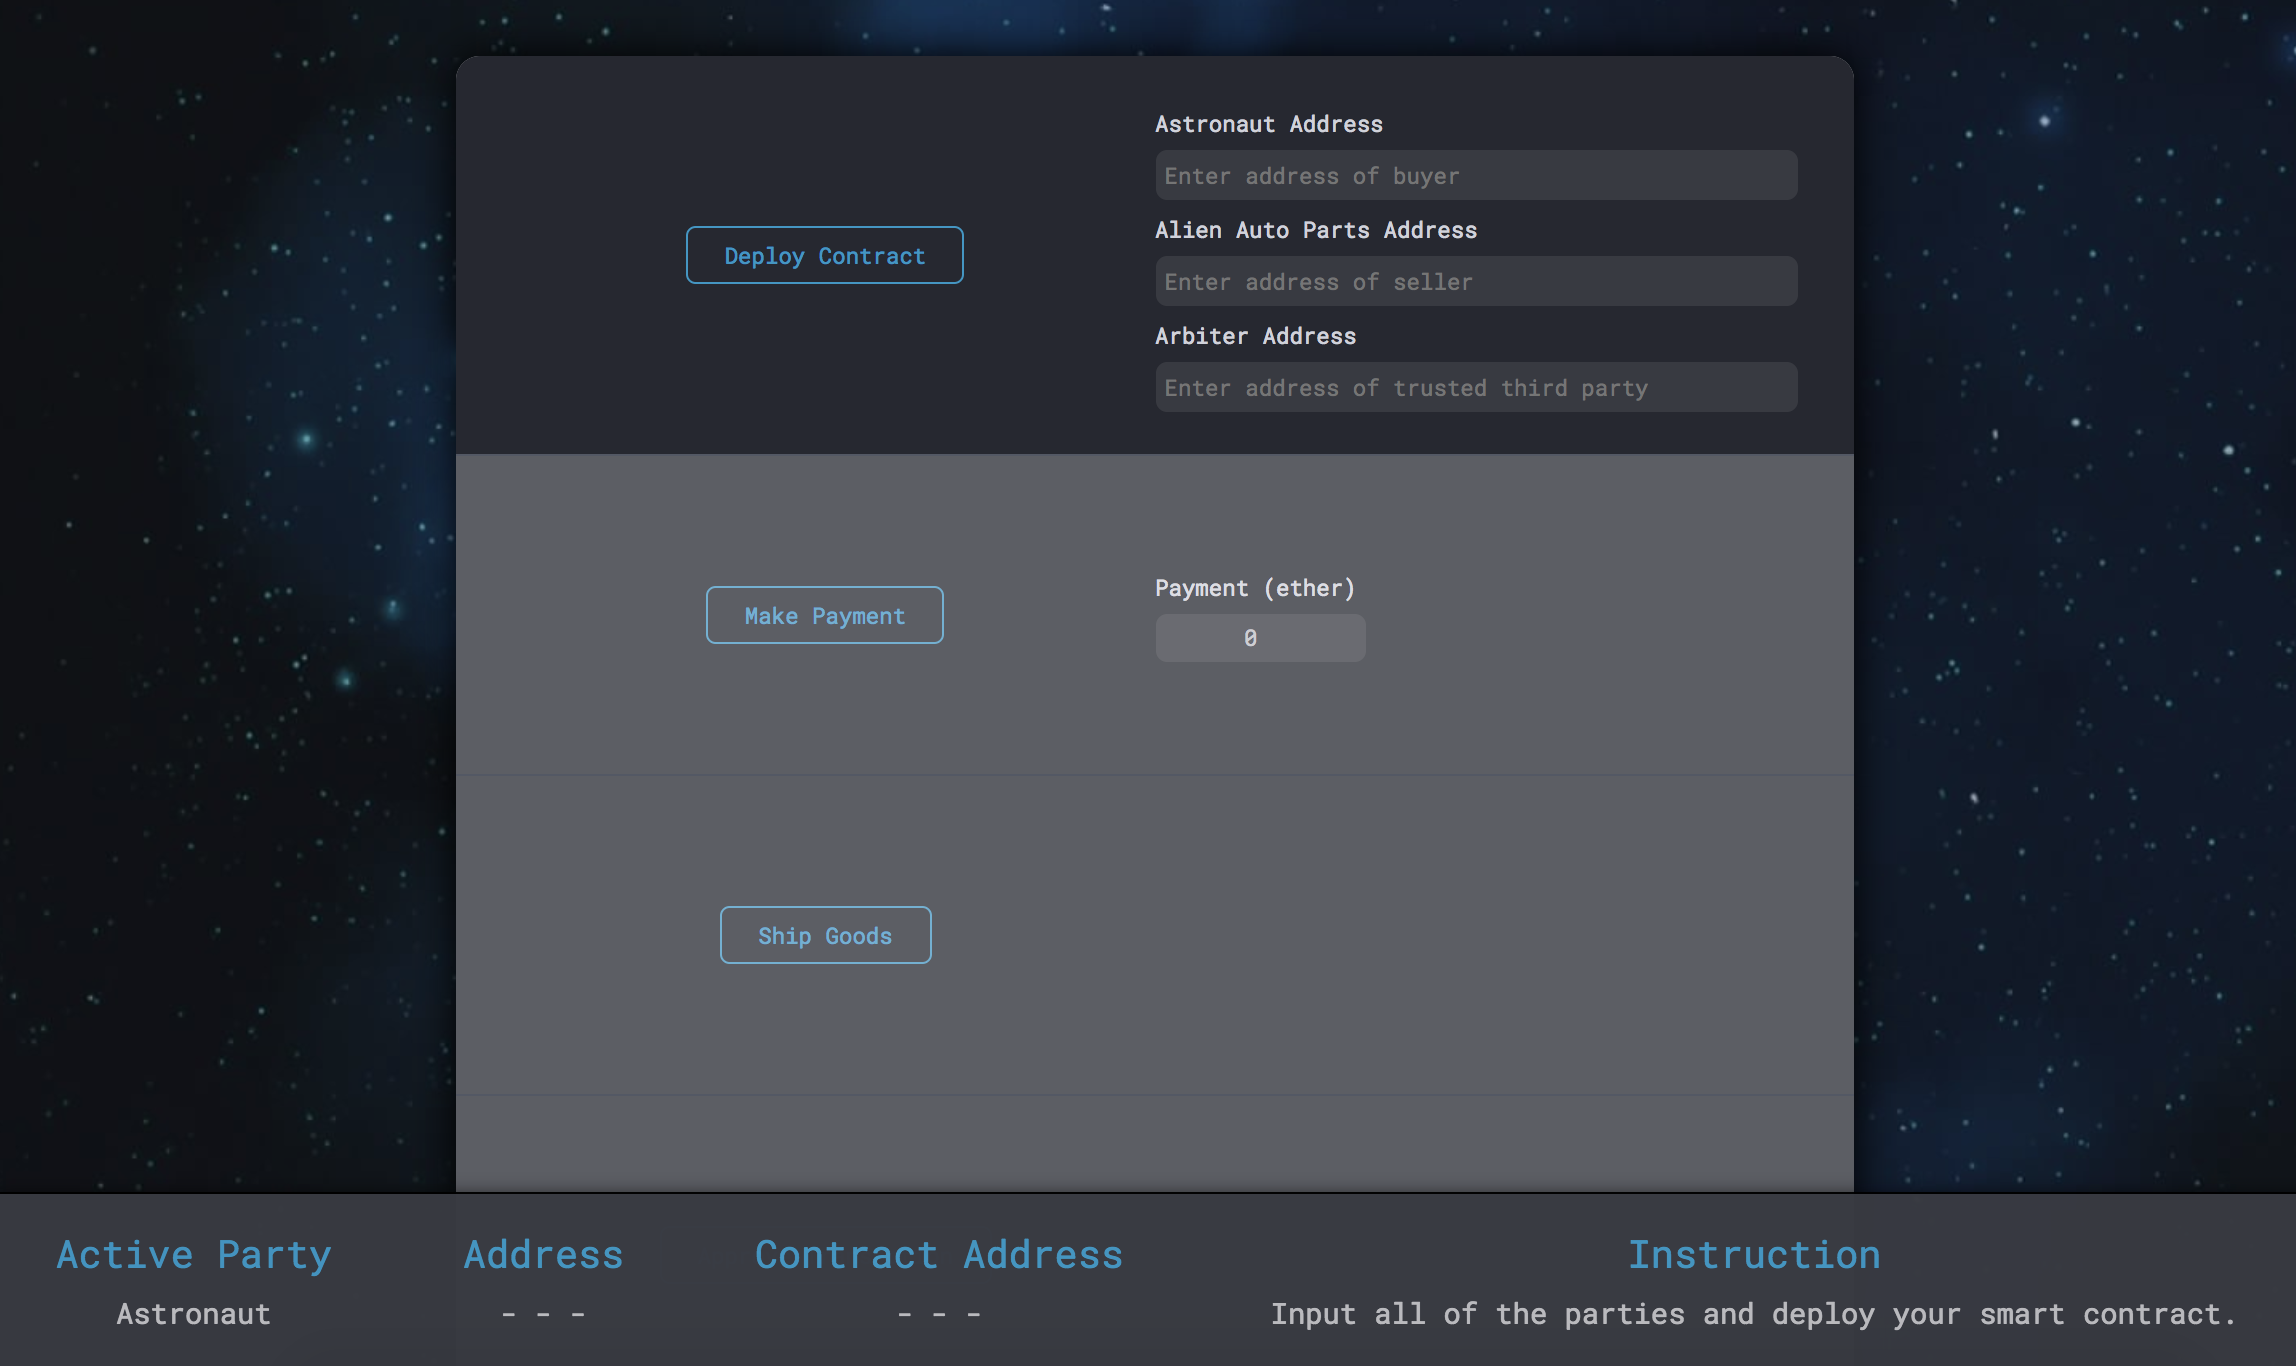Focus the Astronaut Address buyer input
Screen dimensions: 2296x1366
pyautogui.click(x=1476, y=176)
